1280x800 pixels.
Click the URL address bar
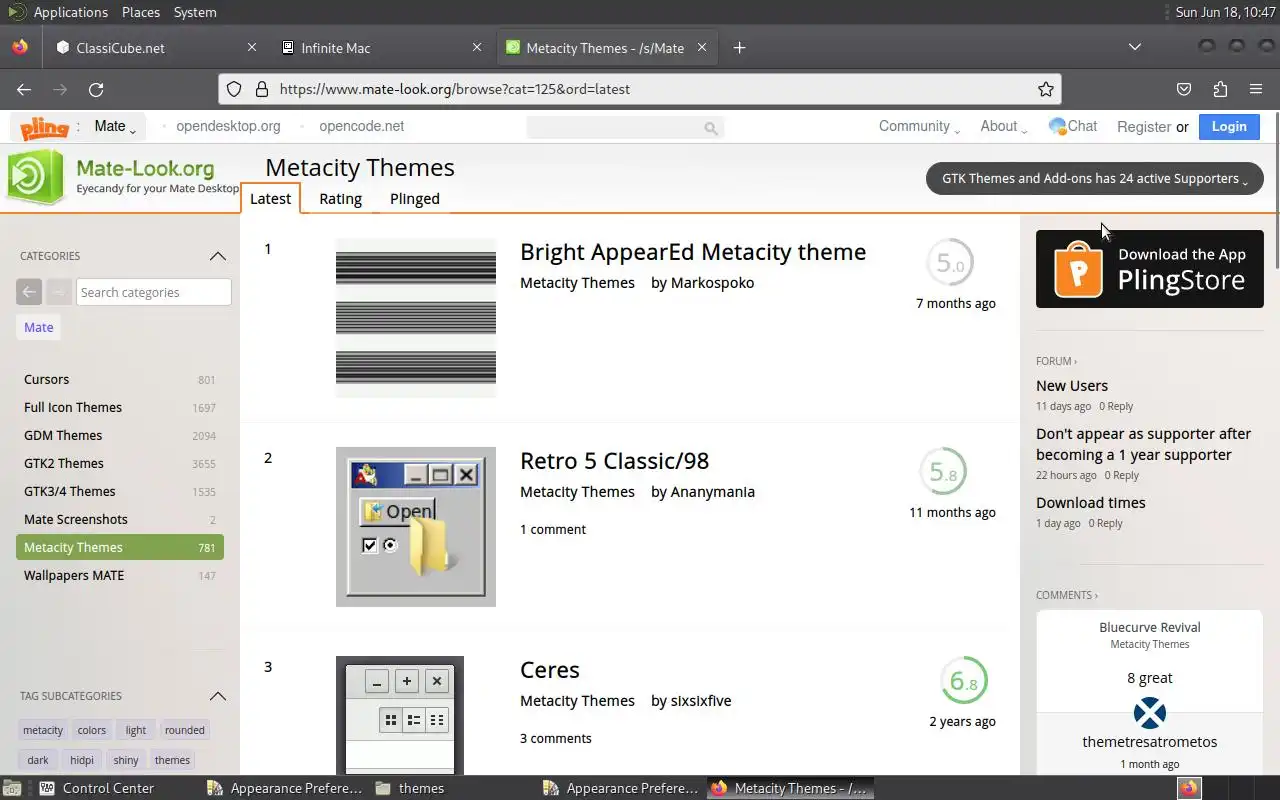640,89
